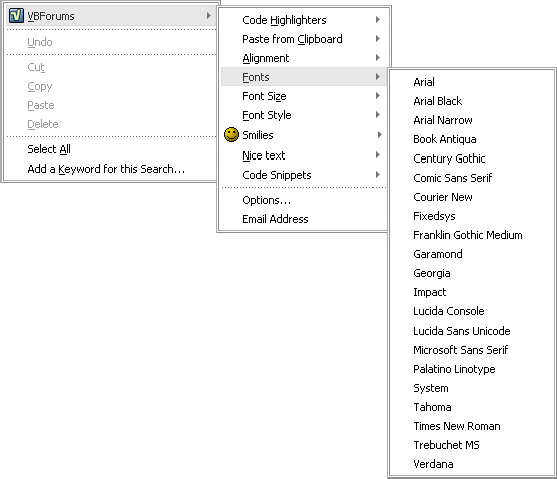557x479 pixels.
Task: Expand the Font Size submenu arrow
Action: (378, 96)
